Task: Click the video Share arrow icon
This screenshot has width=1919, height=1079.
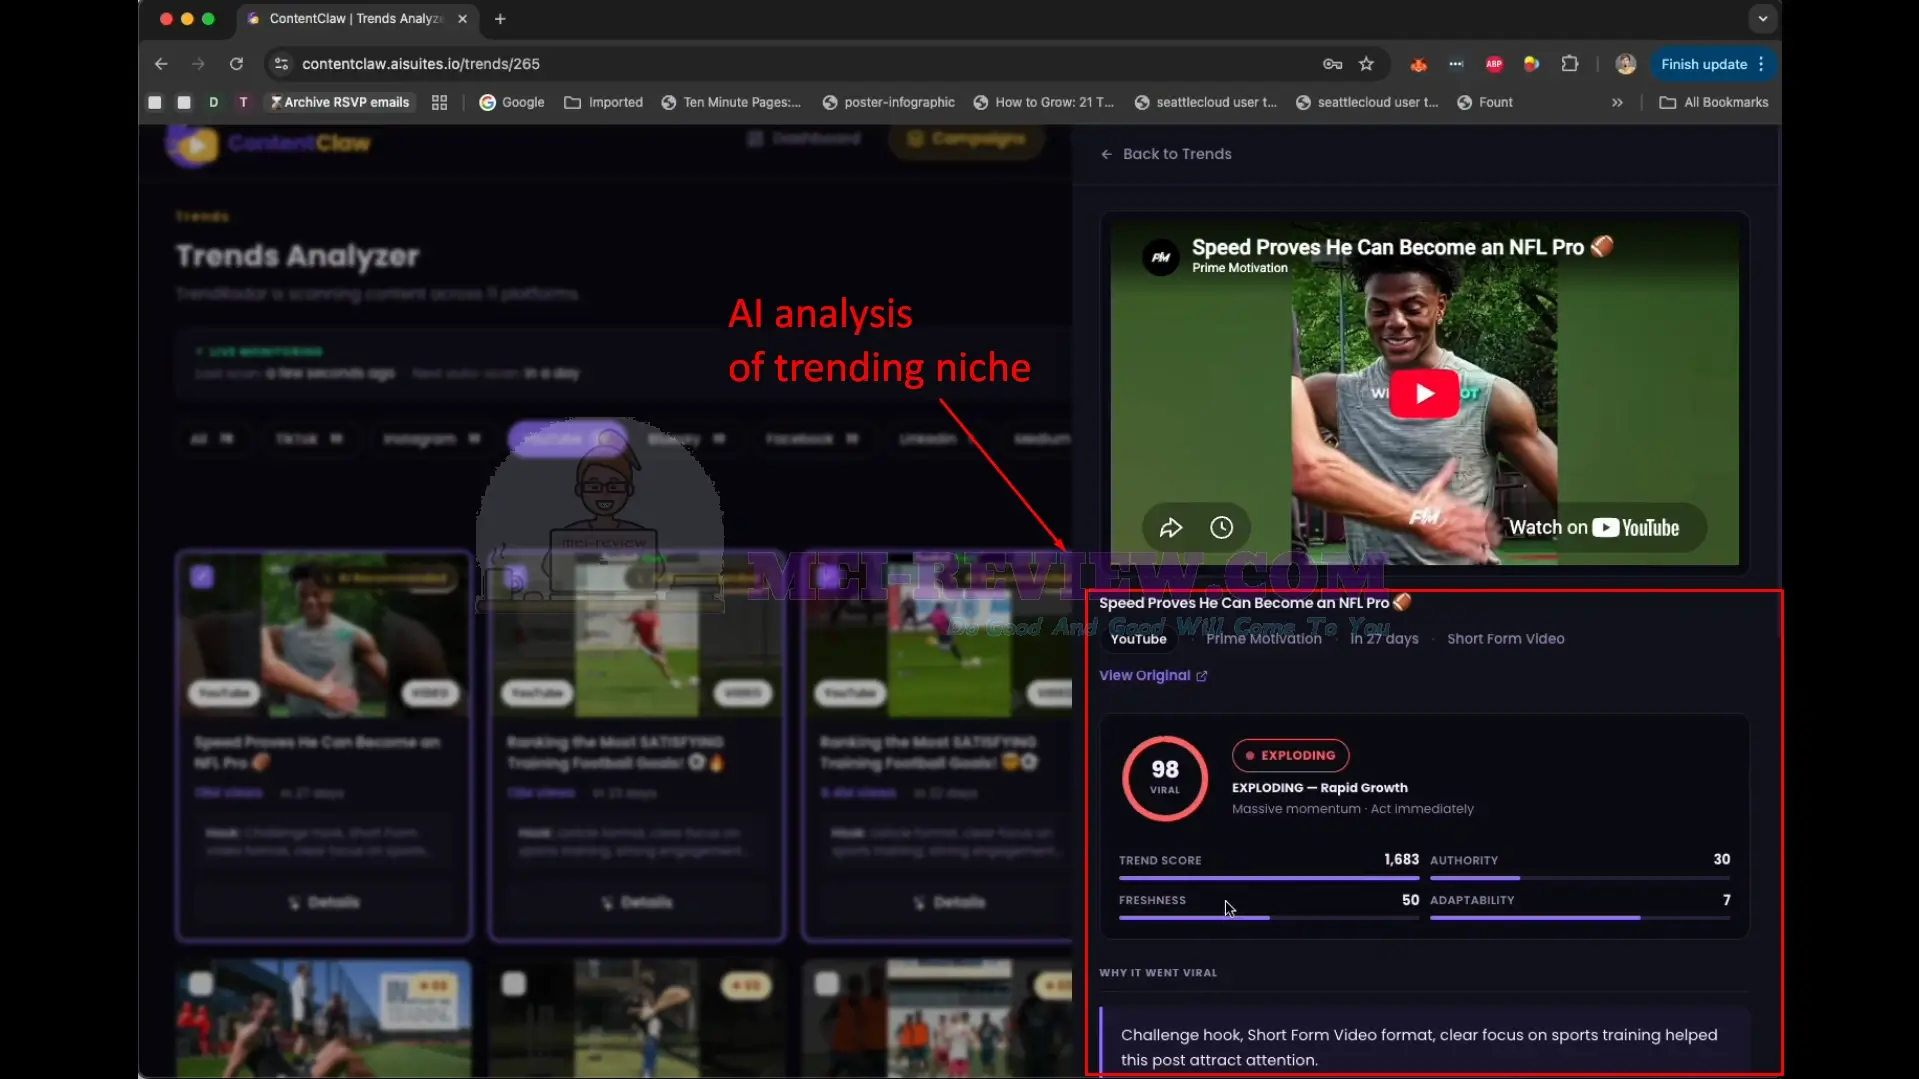Action: pyautogui.click(x=1170, y=528)
